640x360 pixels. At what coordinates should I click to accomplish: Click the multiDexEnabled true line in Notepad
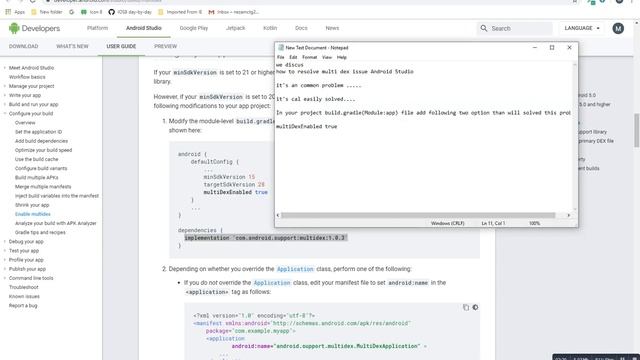306,127
